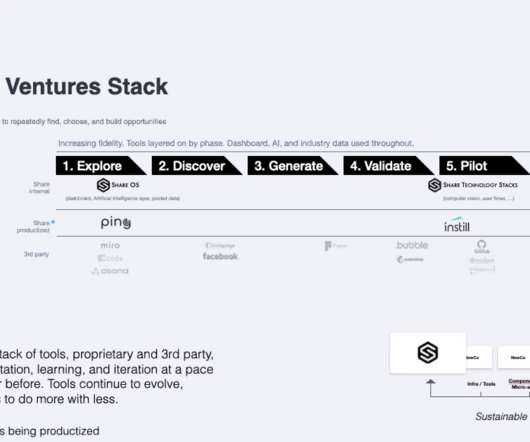
Task: Click the facebook logo
Action: [x=220, y=256]
